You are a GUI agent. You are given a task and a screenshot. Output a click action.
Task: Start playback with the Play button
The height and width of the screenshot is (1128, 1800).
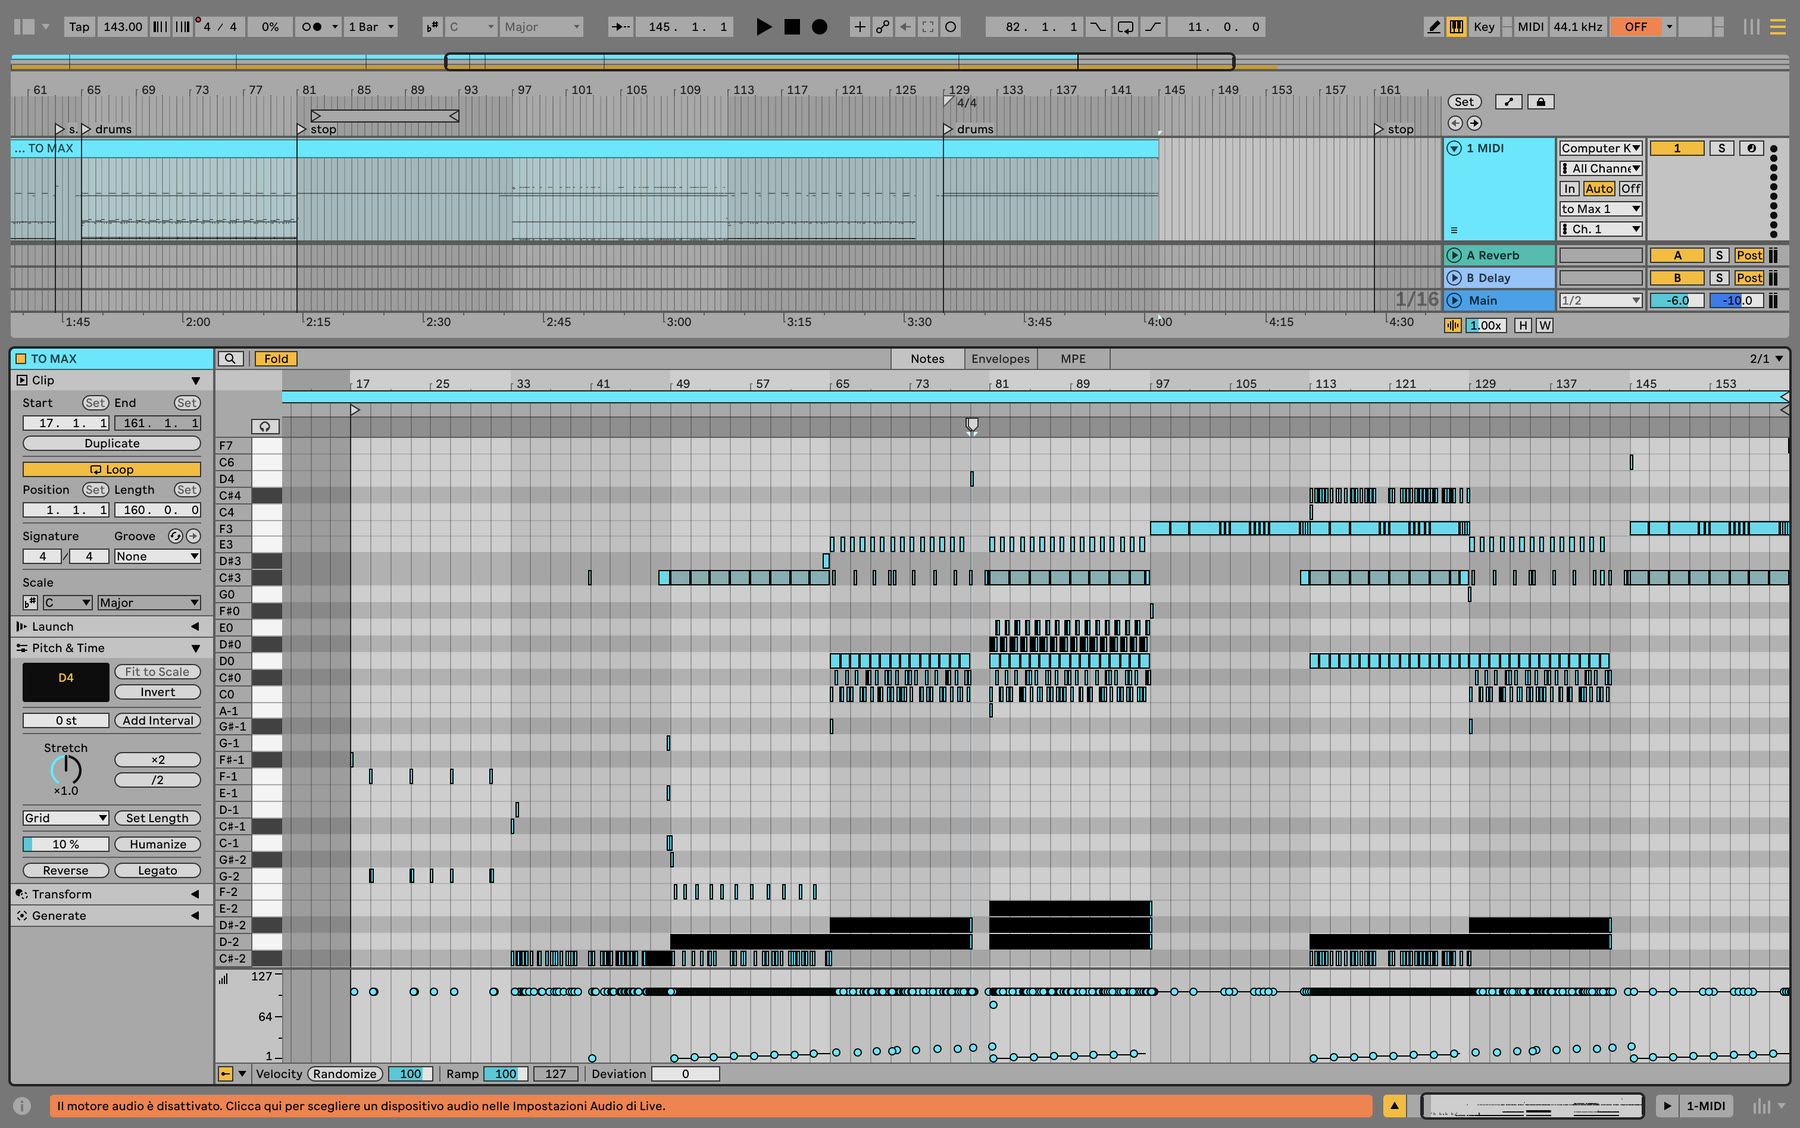pyautogui.click(x=764, y=27)
